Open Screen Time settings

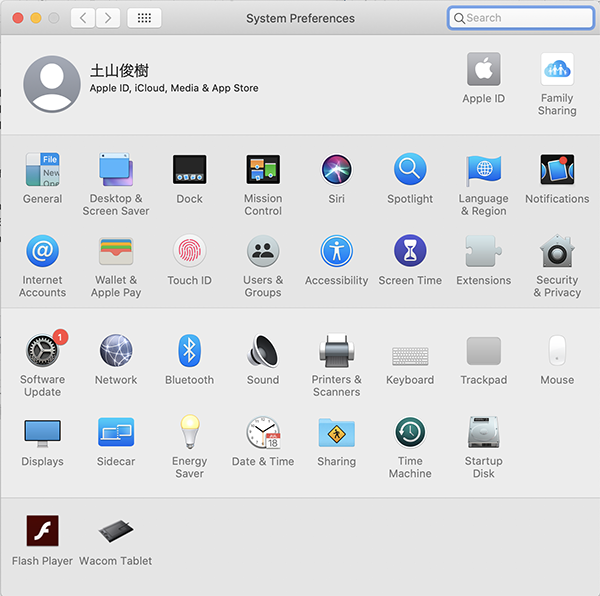410,251
